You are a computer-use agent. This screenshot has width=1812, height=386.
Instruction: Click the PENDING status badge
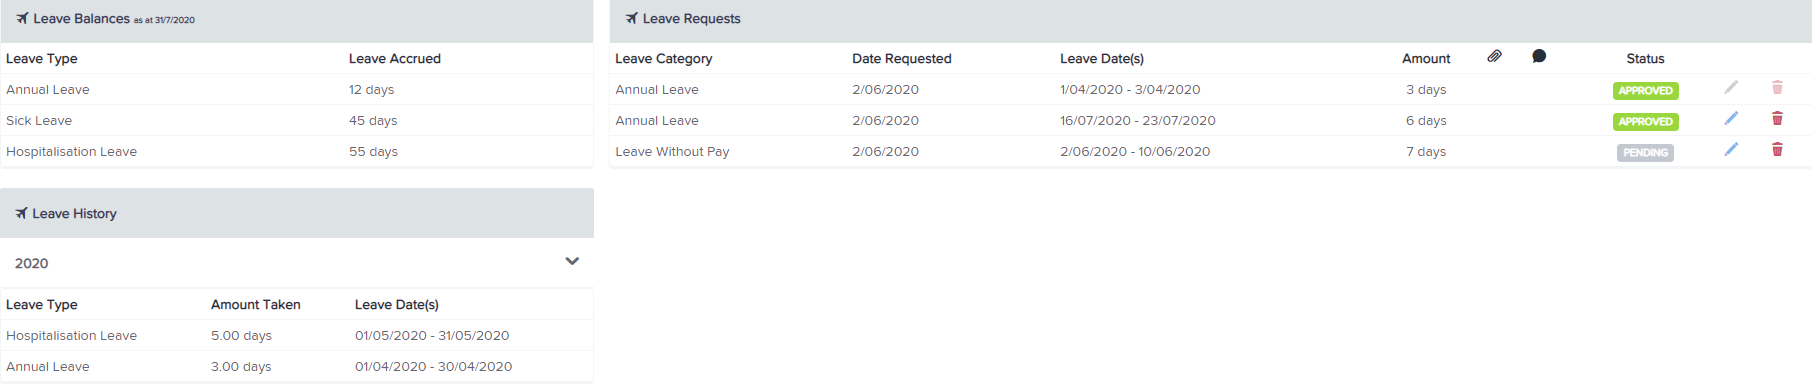coord(1645,153)
